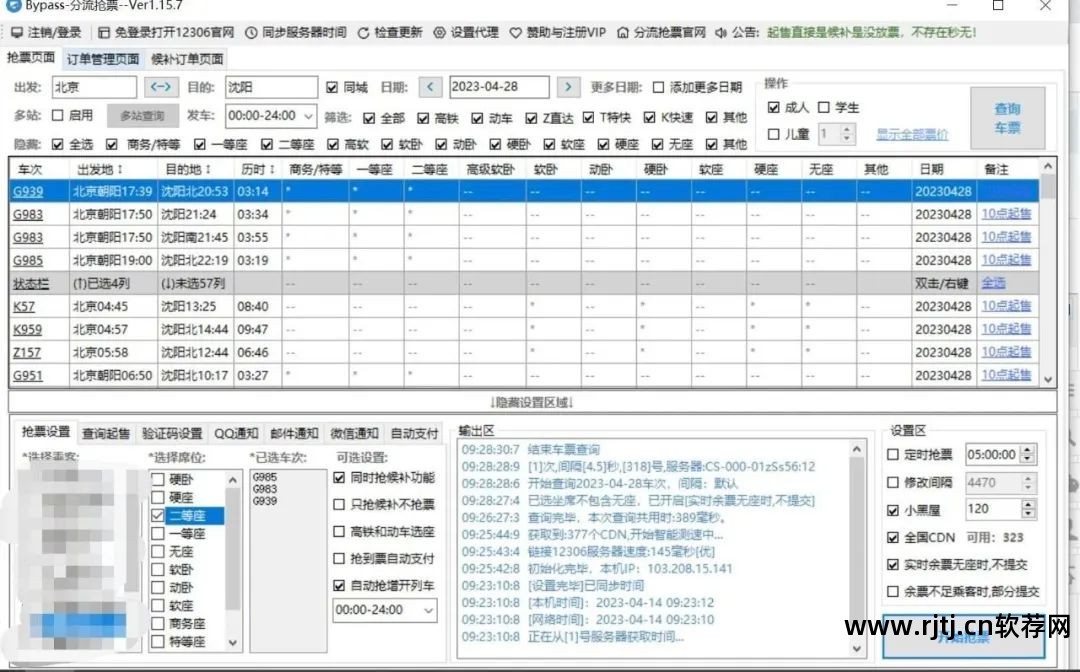This screenshot has height=672, width=1080.
Task: Enable 只抢候补不抢票 checkbox
Action: pos(339,504)
